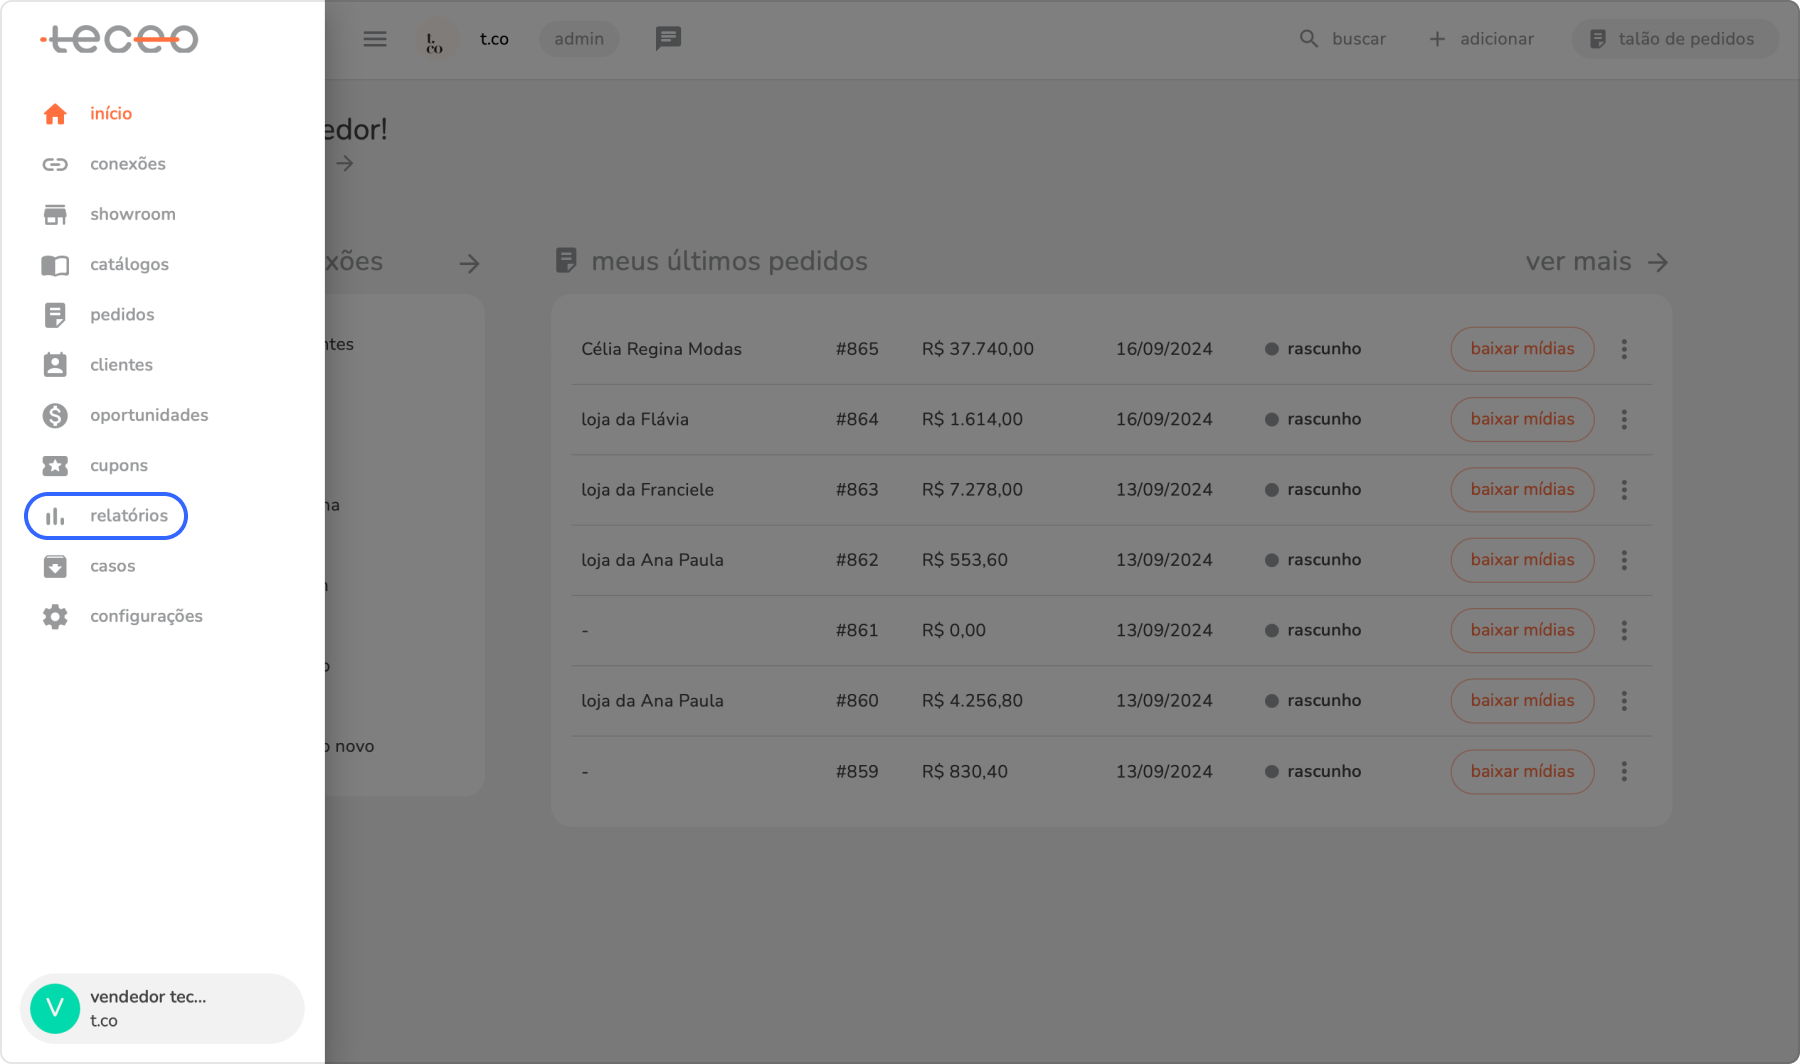Open talão de pedidos button
Image resolution: width=1800 pixels, height=1064 pixels.
coord(1673,39)
